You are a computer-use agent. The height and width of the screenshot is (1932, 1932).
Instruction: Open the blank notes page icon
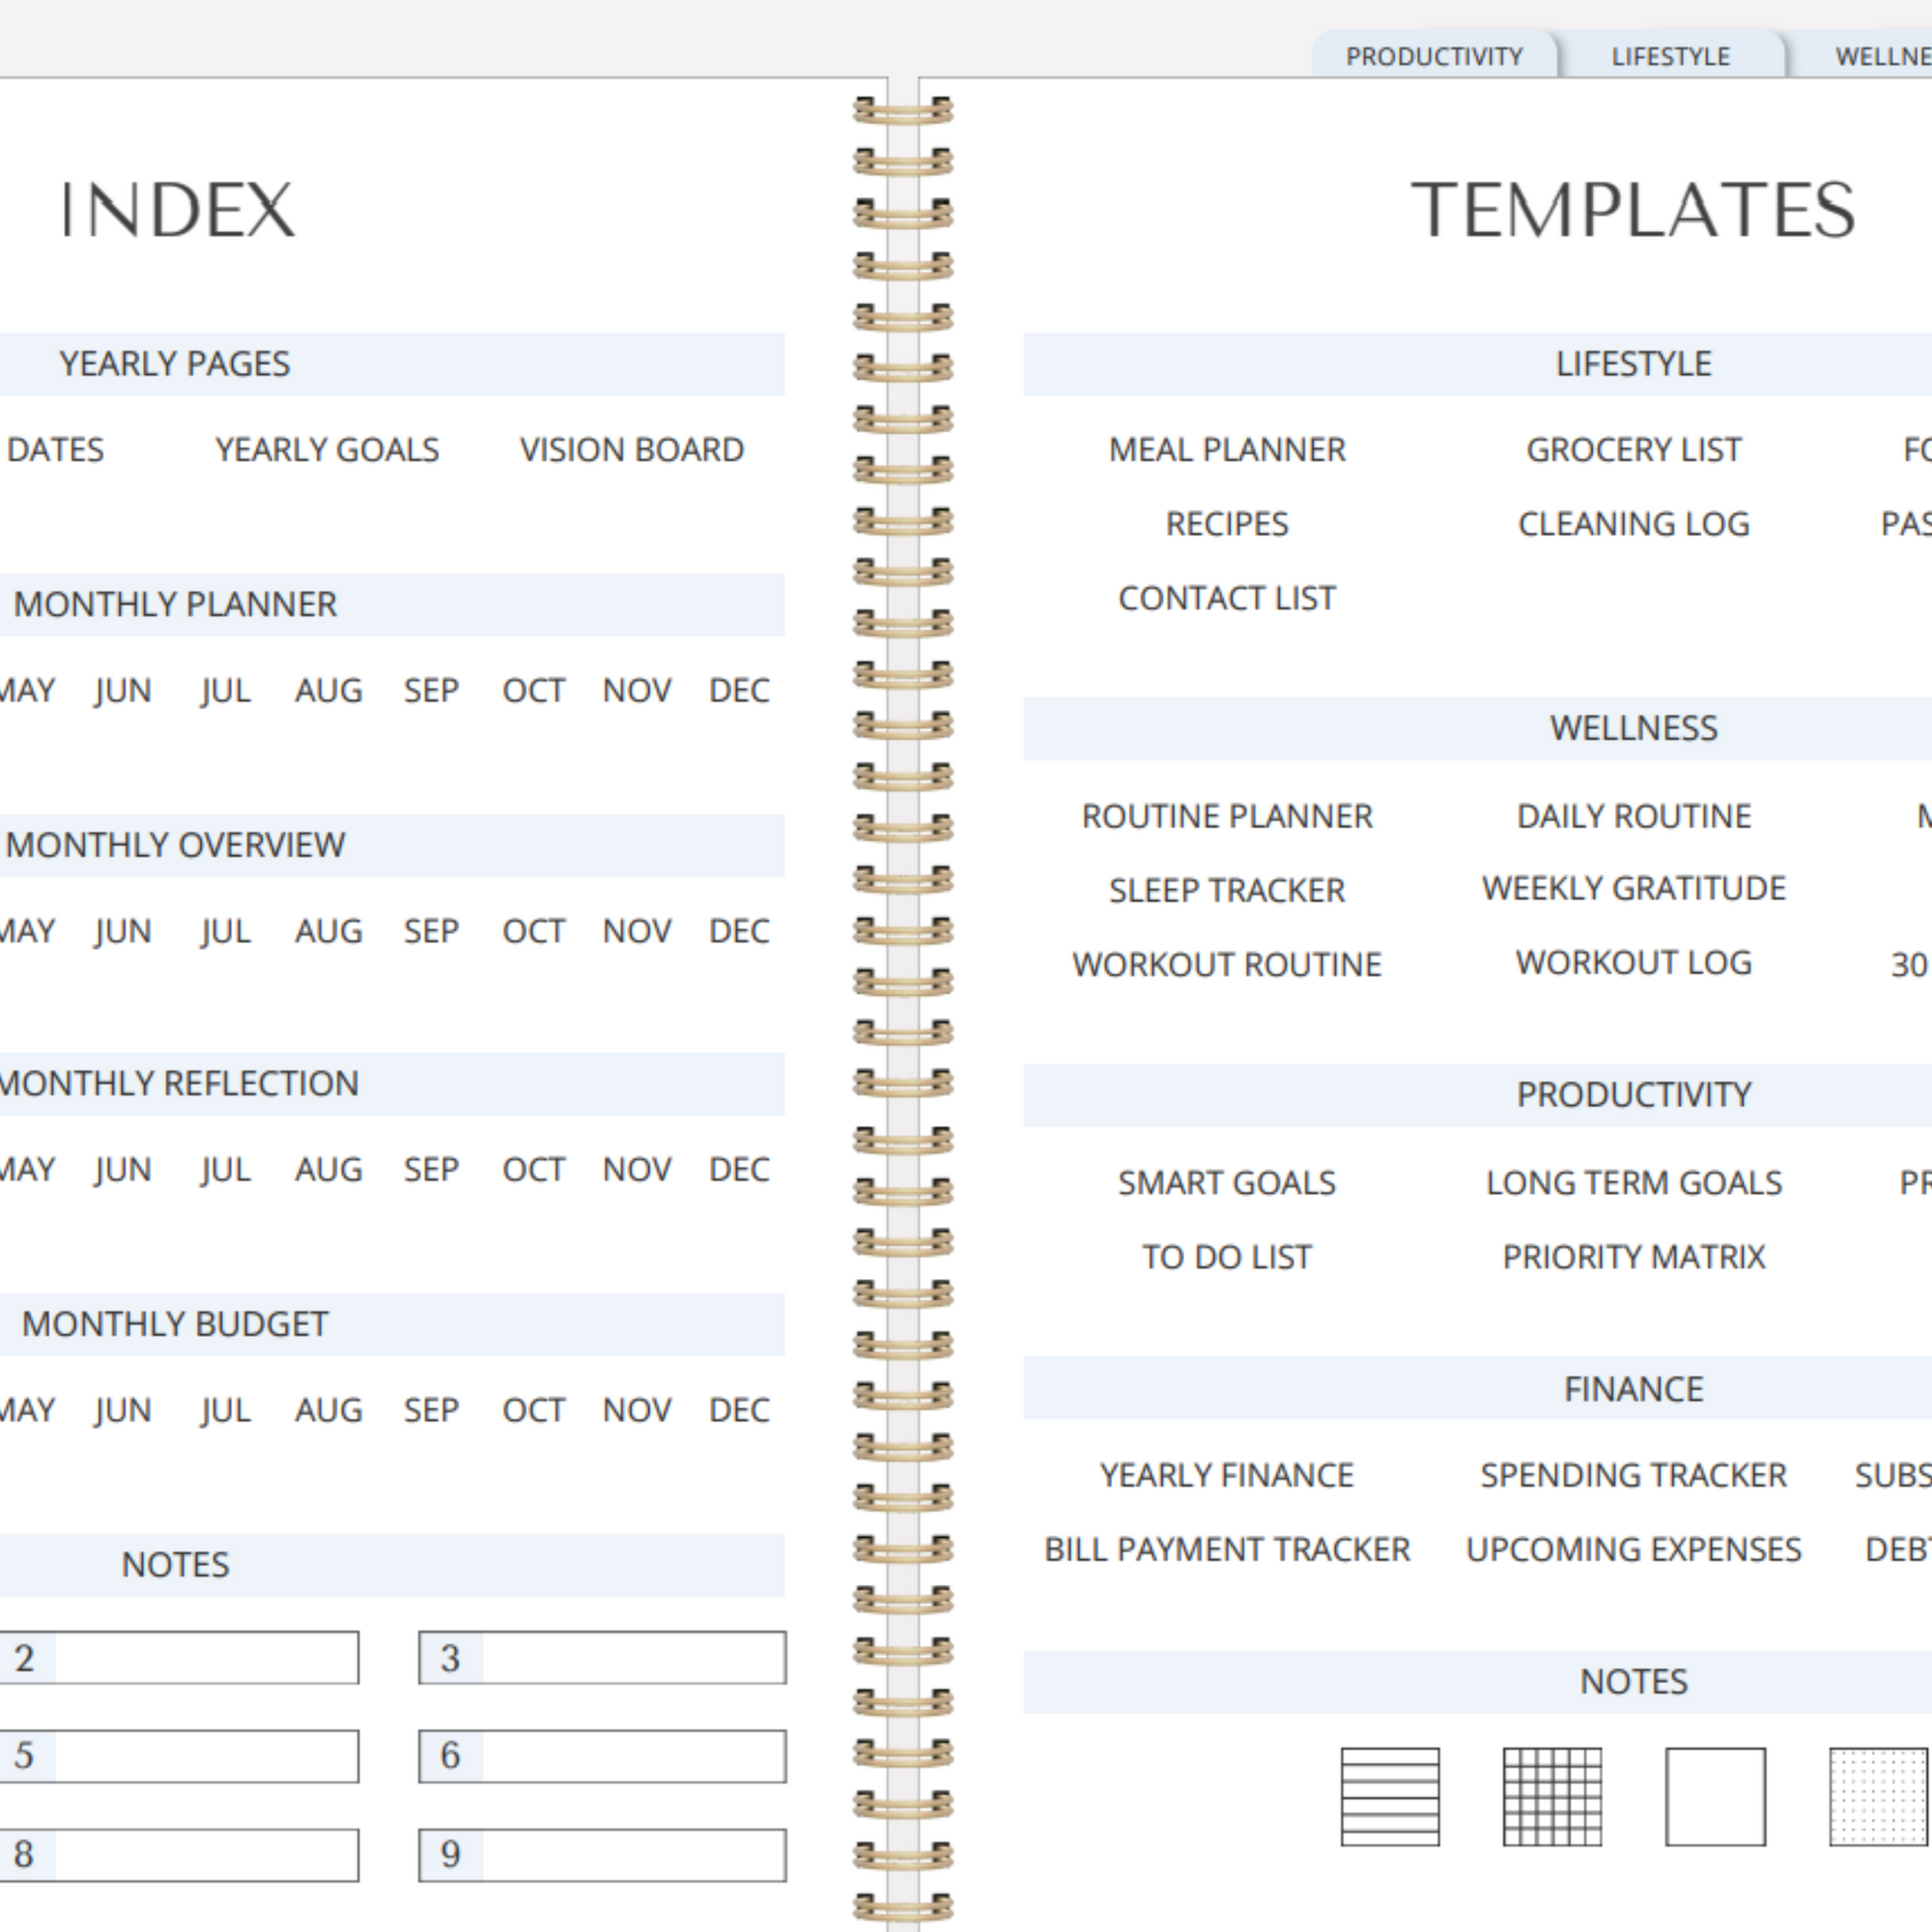[1715, 1796]
